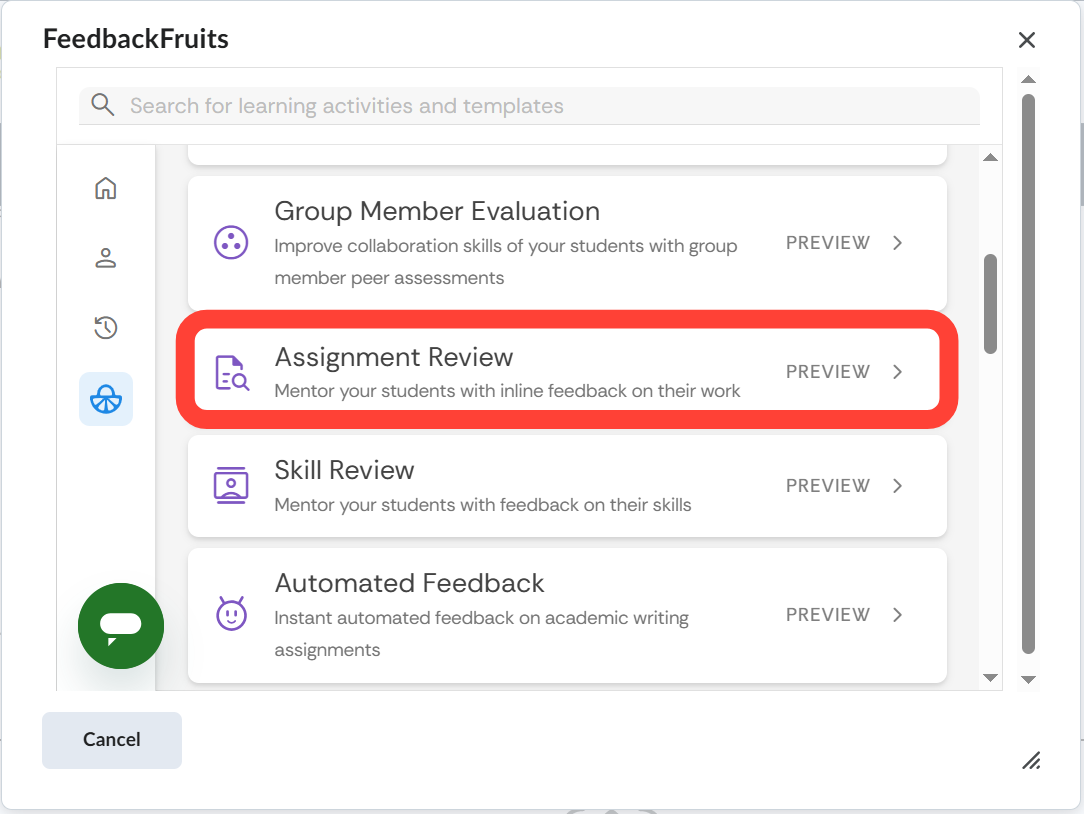
Task: Focus the search learning activities field
Action: pyautogui.click(x=540, y=106)
